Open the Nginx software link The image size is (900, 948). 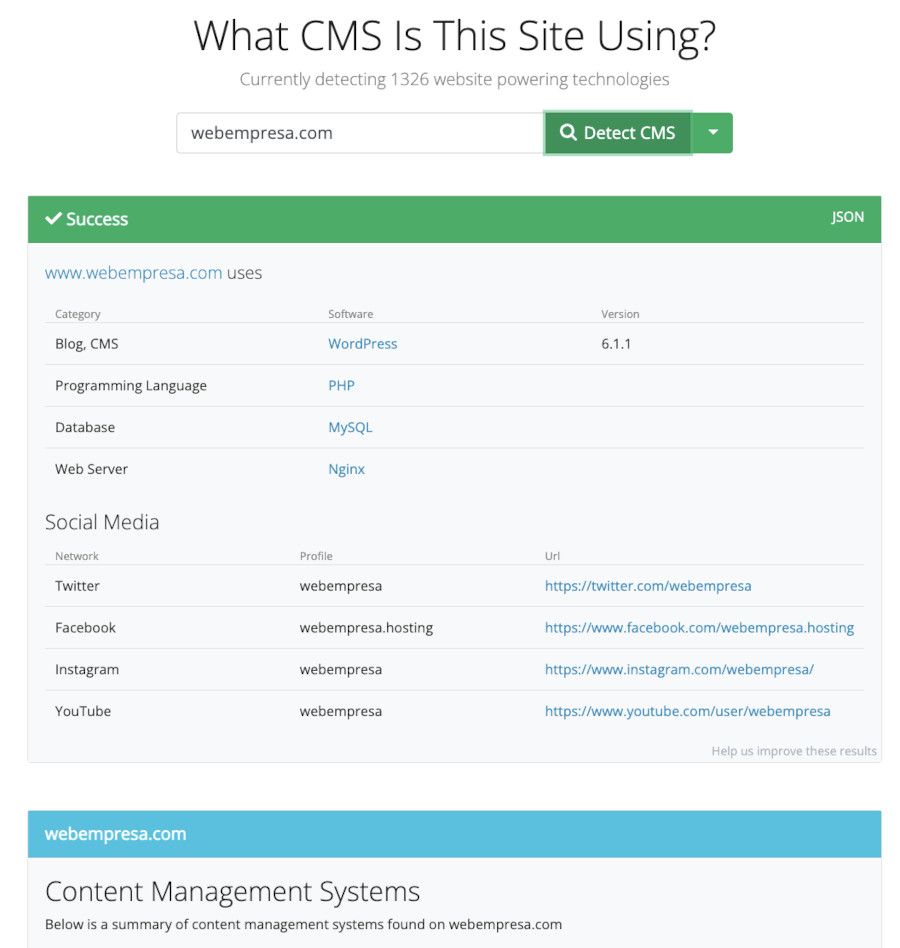point(346,469)
